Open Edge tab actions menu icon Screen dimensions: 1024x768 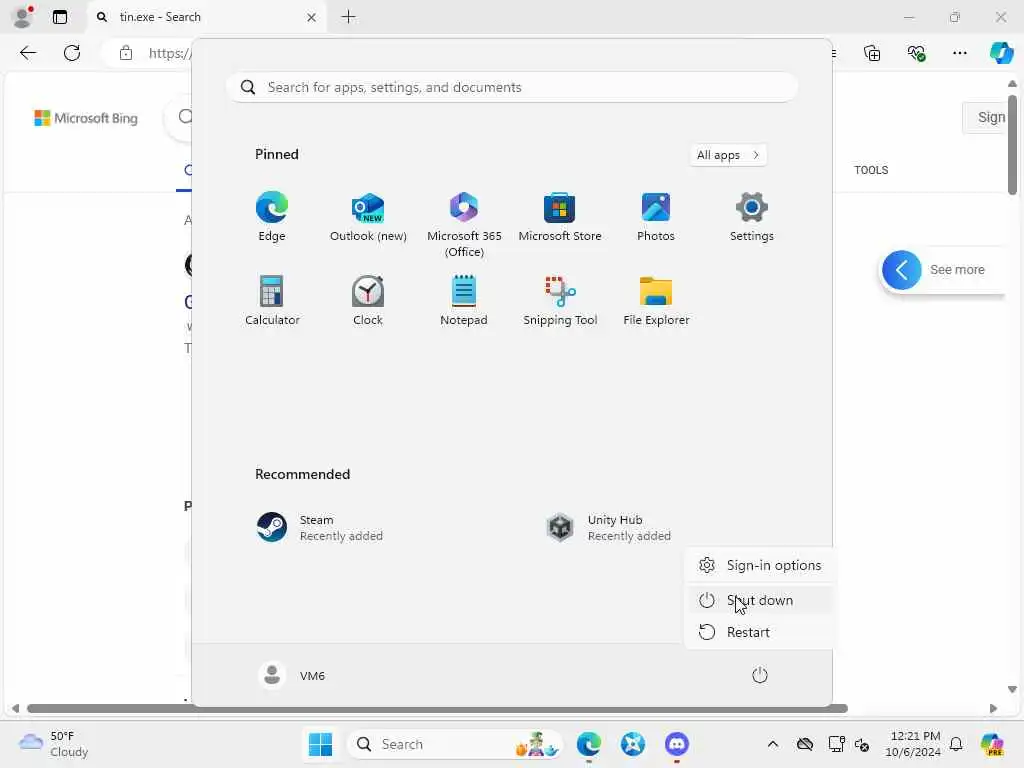pos(59,17)
